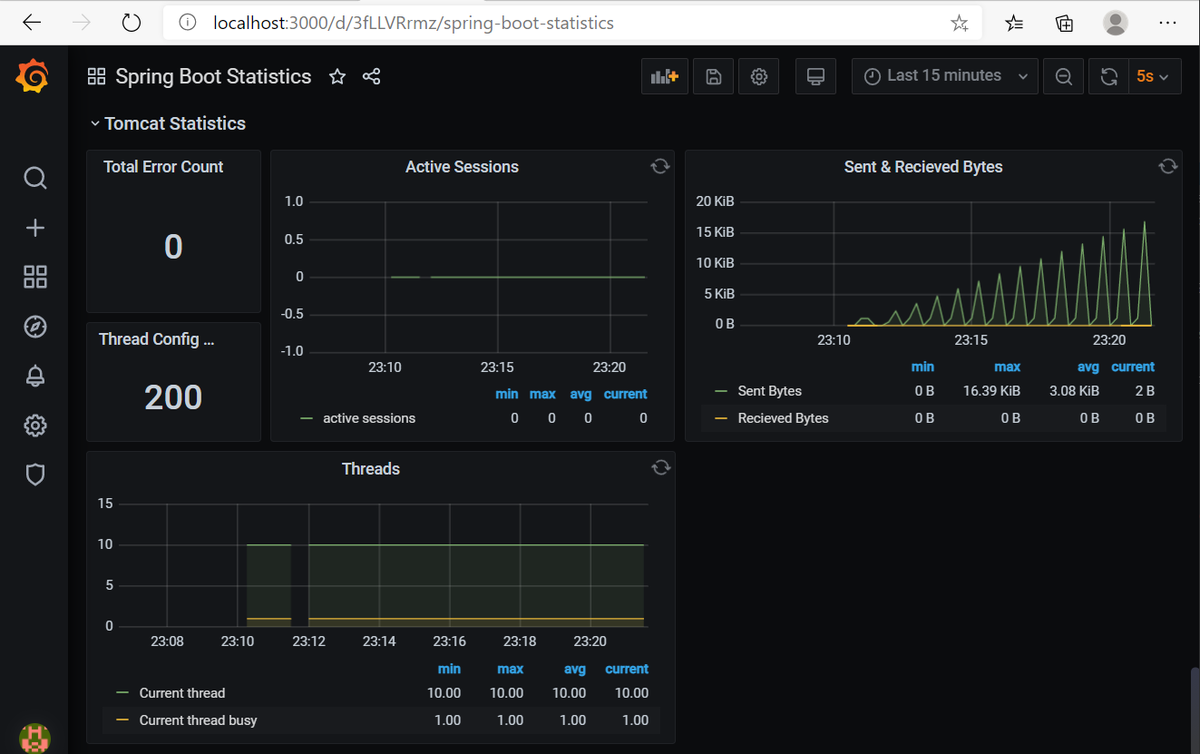This screenshot has height=754, width=1200.
Task: Cycle view mode with monitor icon
Action: [815, 77]
